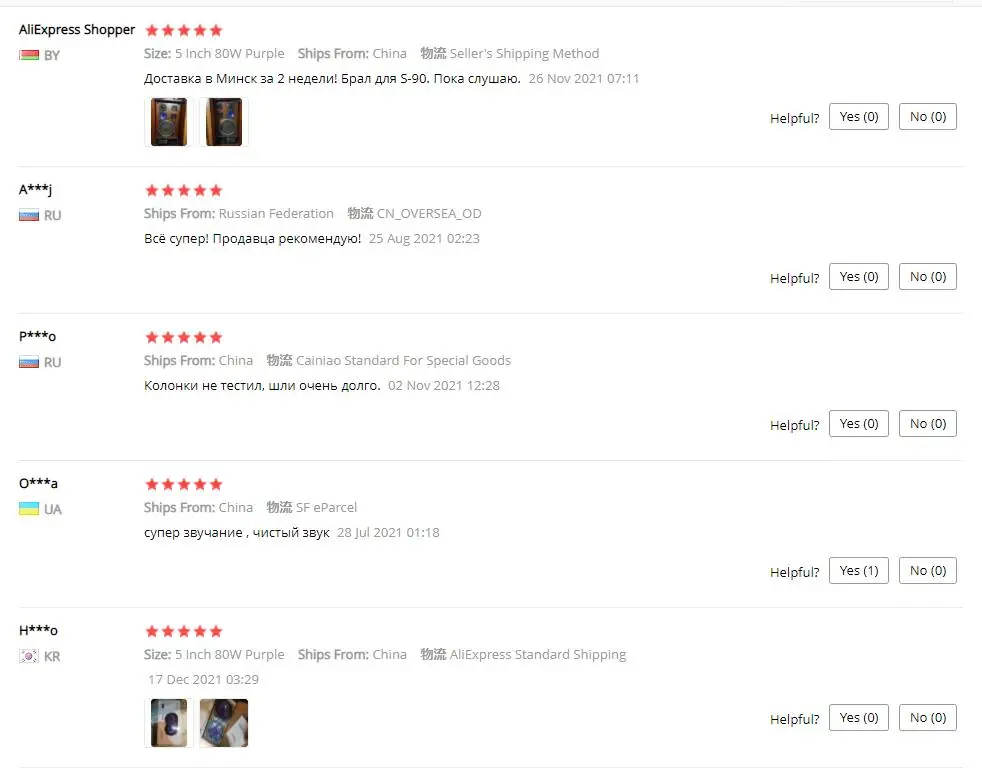
Task: Click the Belarus flag icon
Action: click(x=29, y=55)
